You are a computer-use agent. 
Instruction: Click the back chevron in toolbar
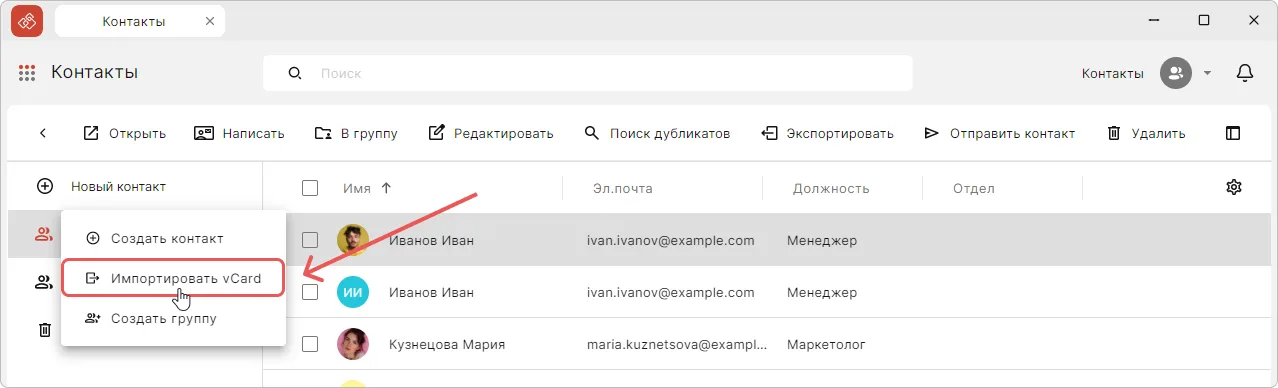click(x=43, y=133)
